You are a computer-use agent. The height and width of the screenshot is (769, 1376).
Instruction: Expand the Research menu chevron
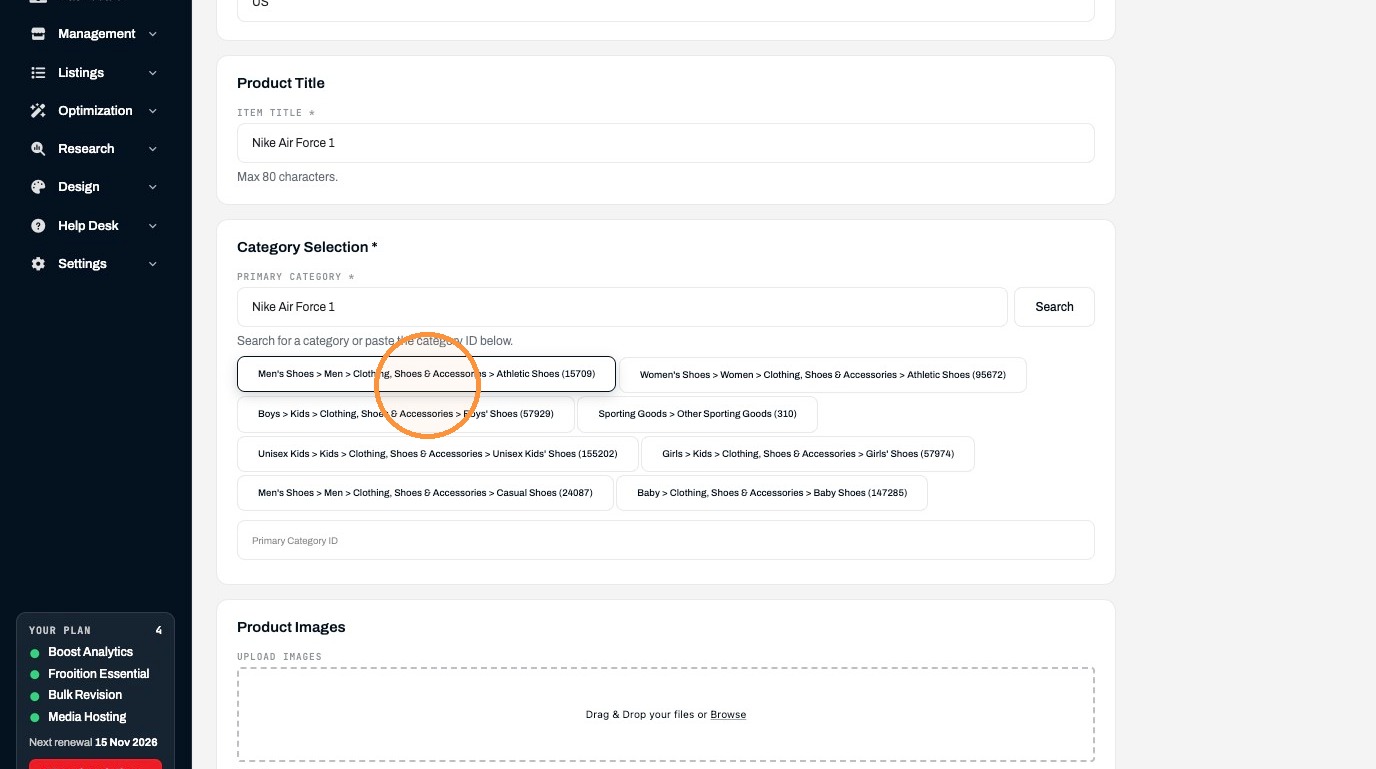pos(153,149)
